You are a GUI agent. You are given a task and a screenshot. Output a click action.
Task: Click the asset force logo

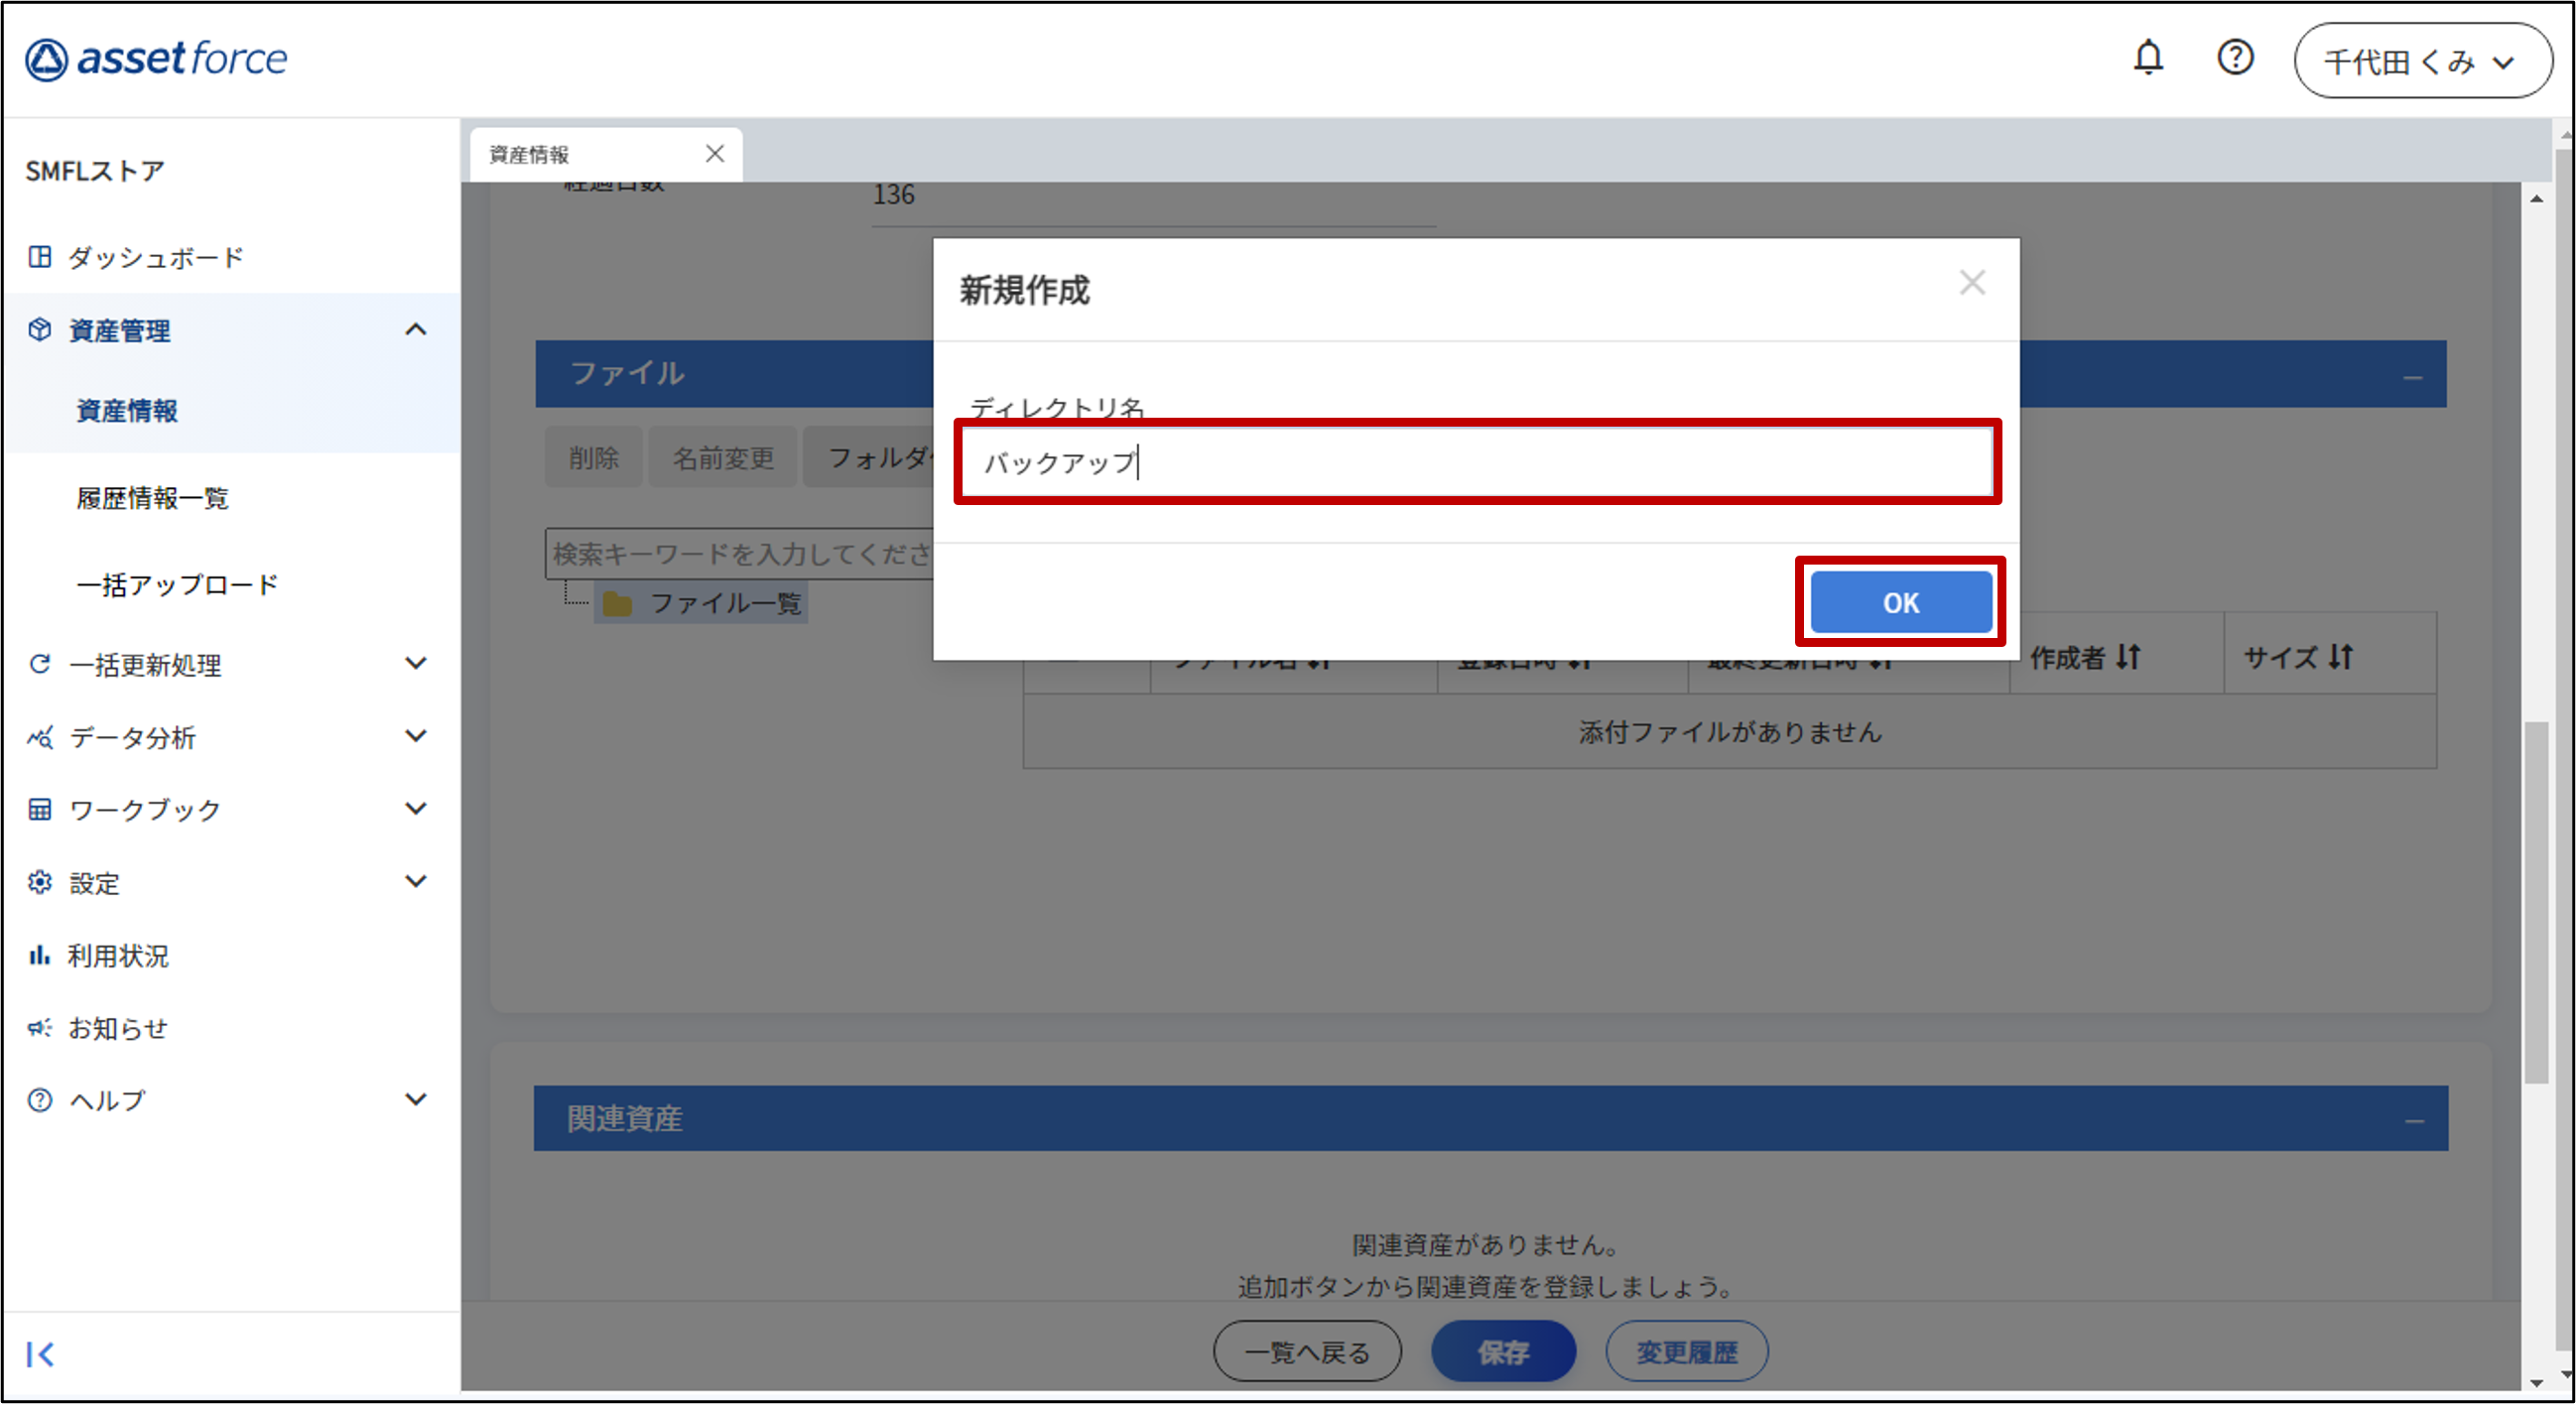coord(157,59)
